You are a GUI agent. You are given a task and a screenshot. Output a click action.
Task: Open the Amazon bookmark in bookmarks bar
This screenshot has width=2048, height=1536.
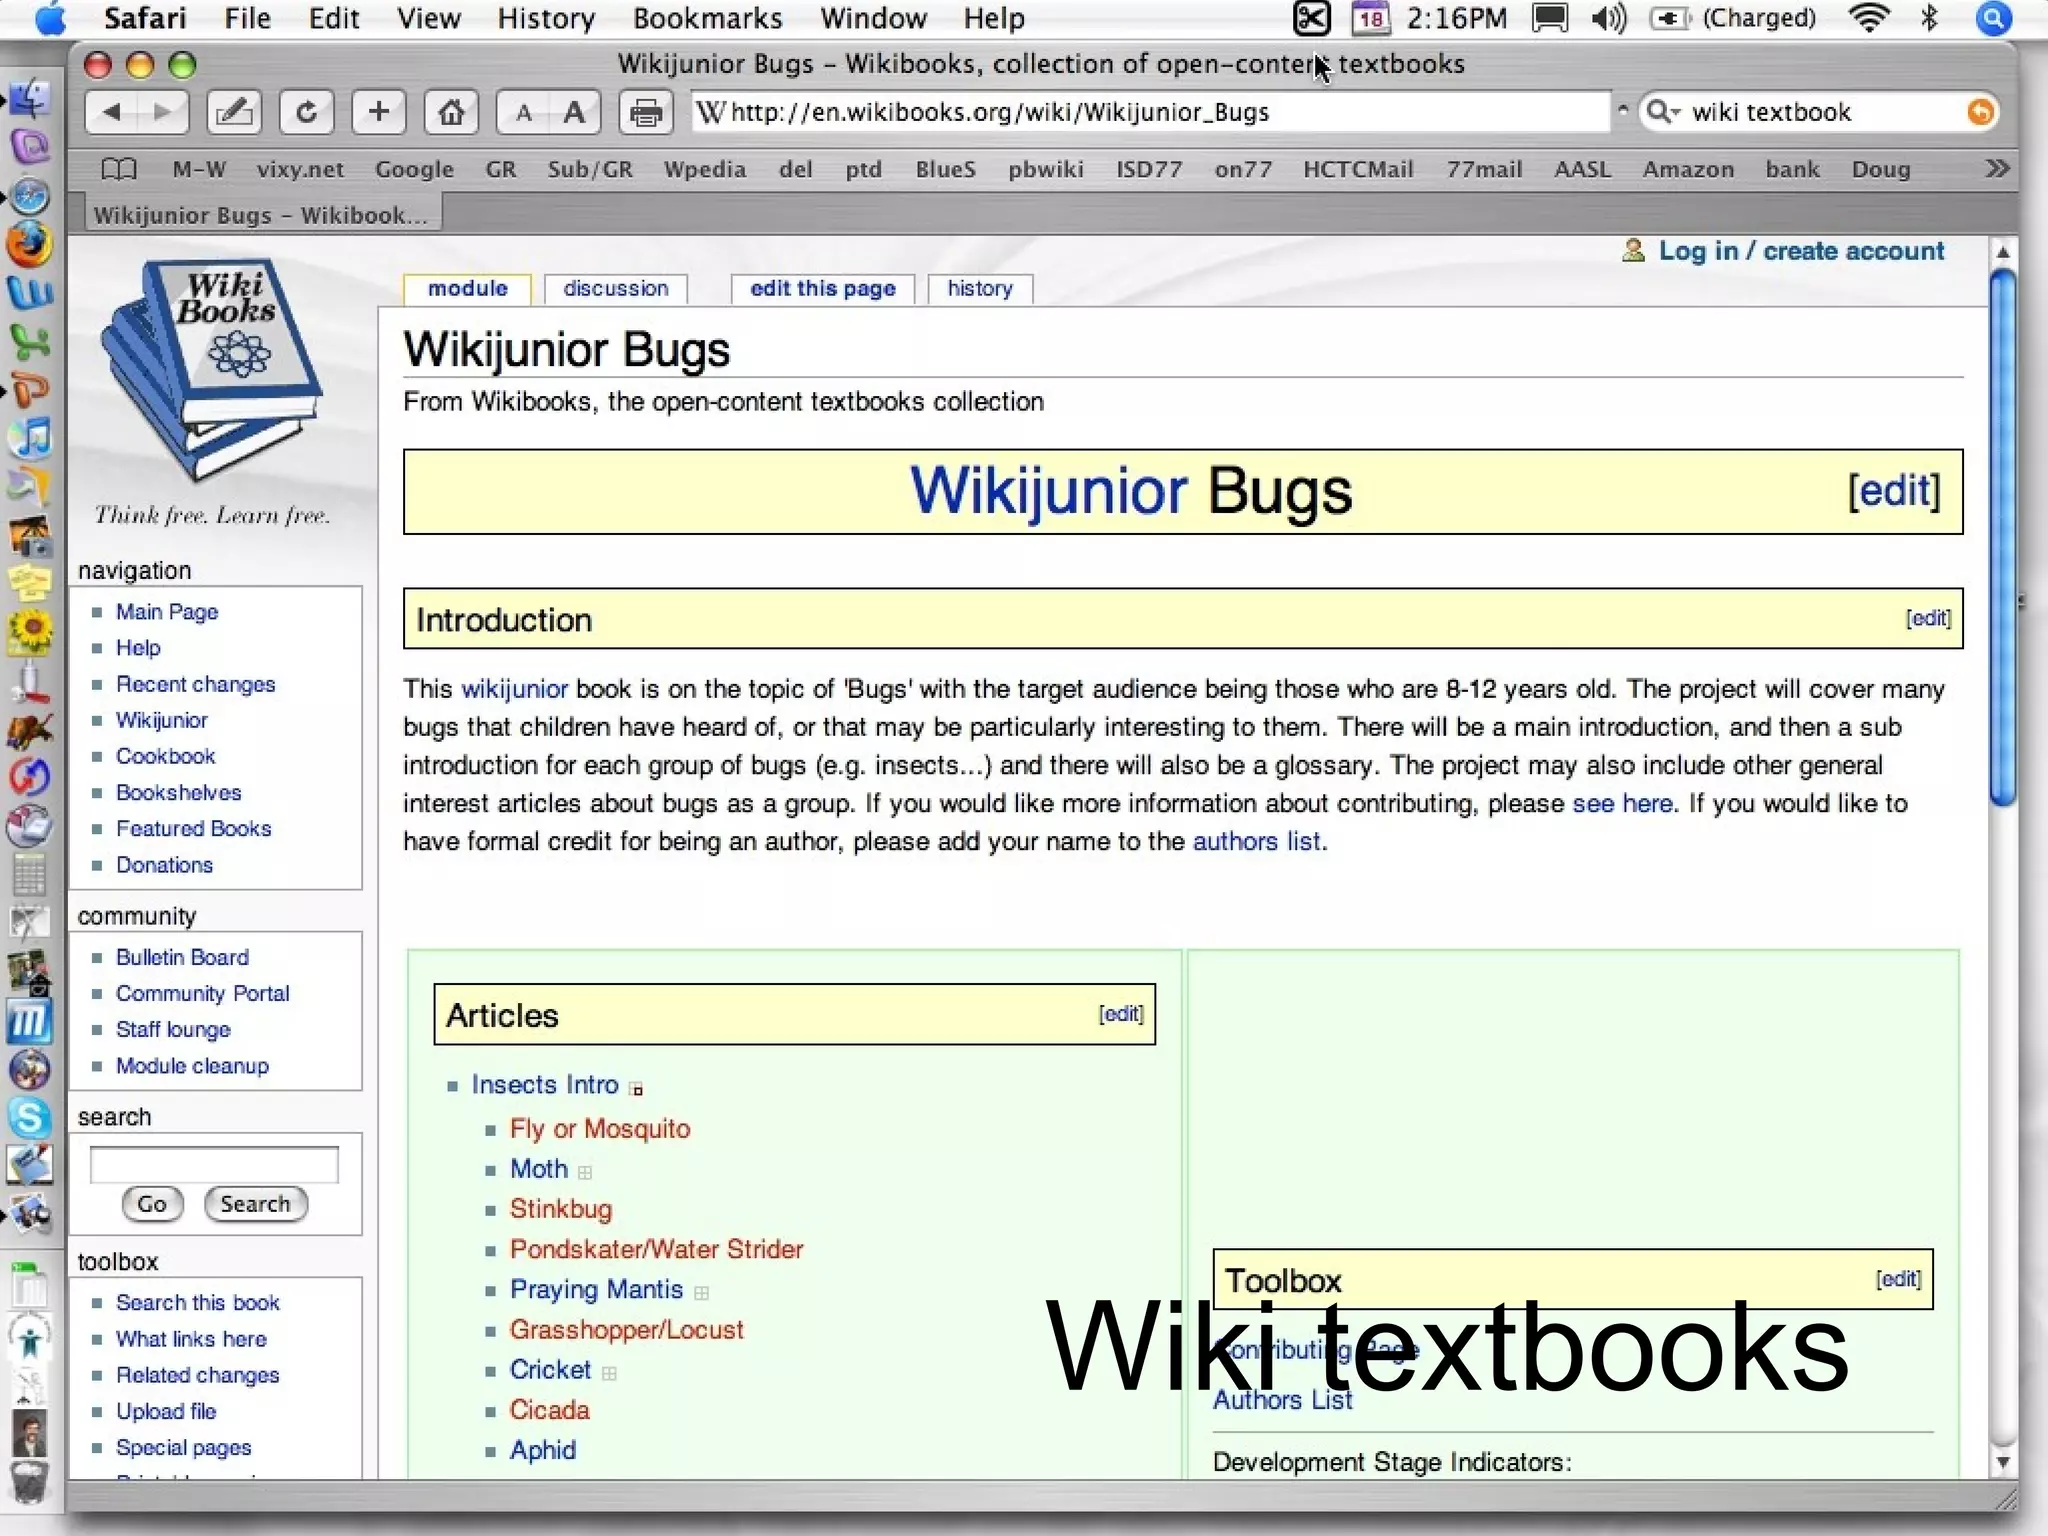tap(1688, 169)
